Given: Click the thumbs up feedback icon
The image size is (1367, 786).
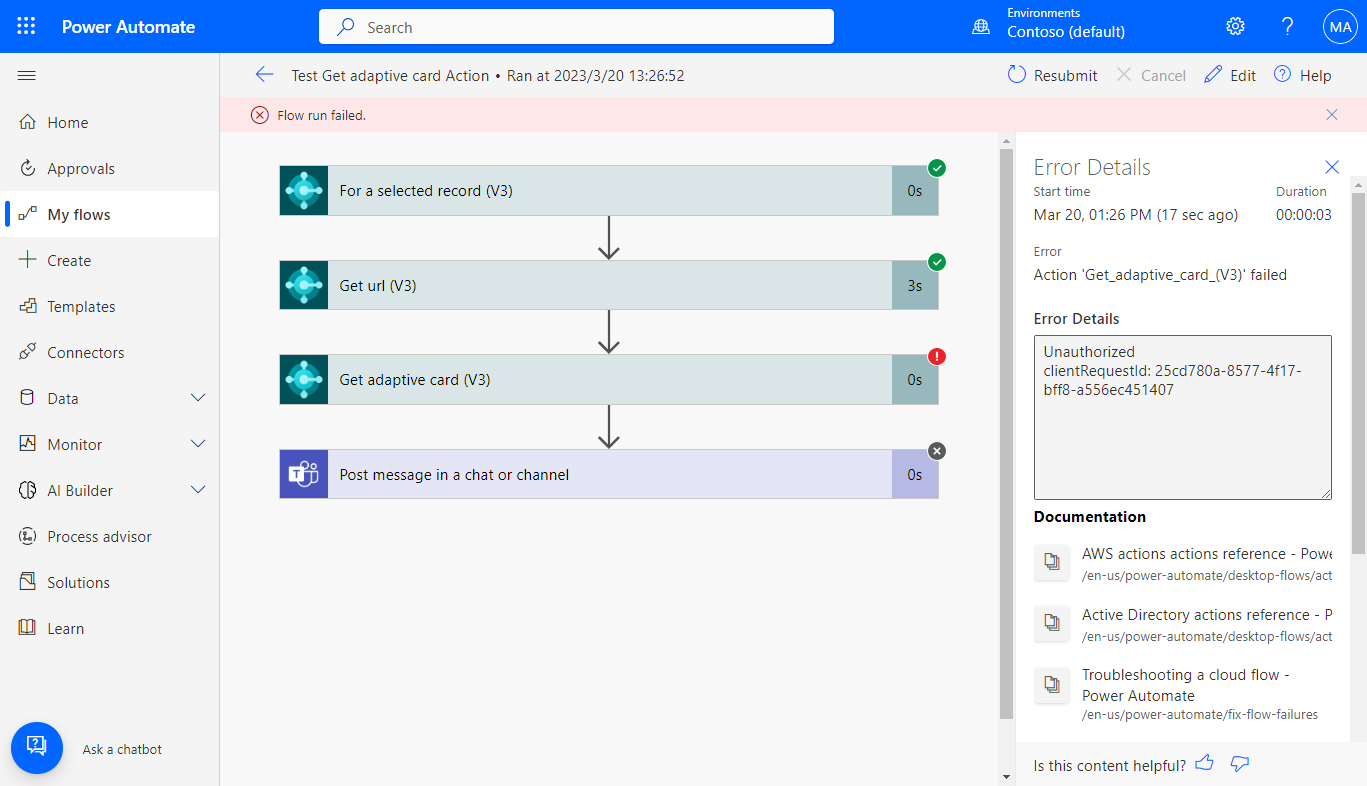Looking at the screenshot, I should 1204,764.
